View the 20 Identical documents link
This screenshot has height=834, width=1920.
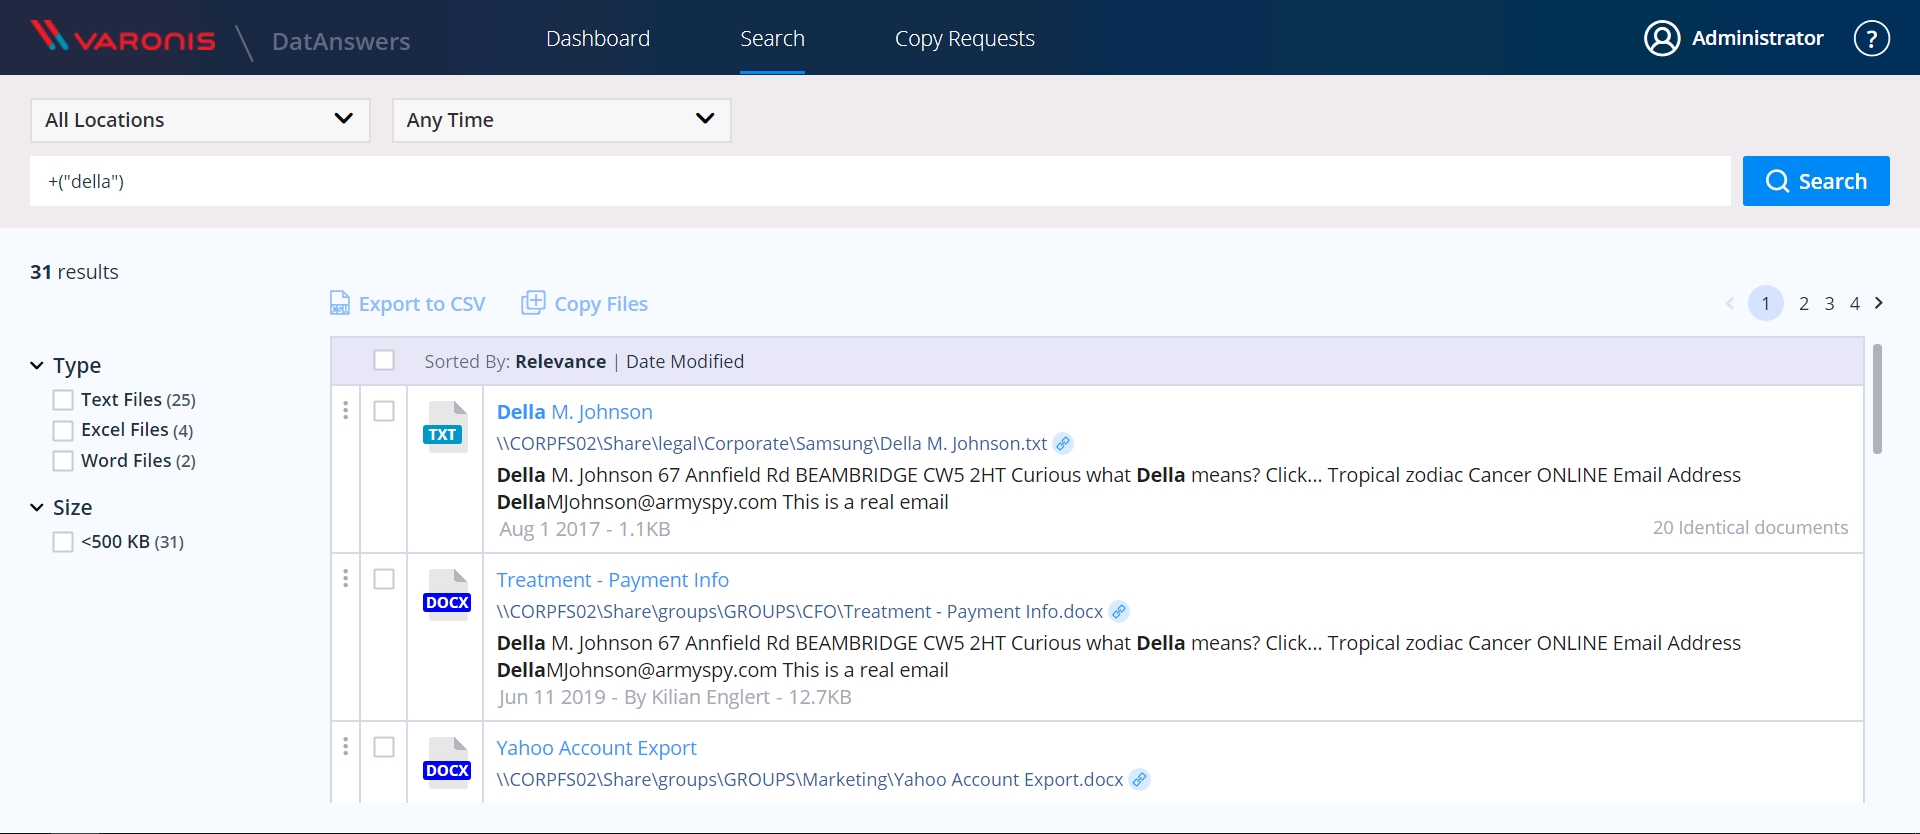pyautogui.click(x=1750, y=527)
